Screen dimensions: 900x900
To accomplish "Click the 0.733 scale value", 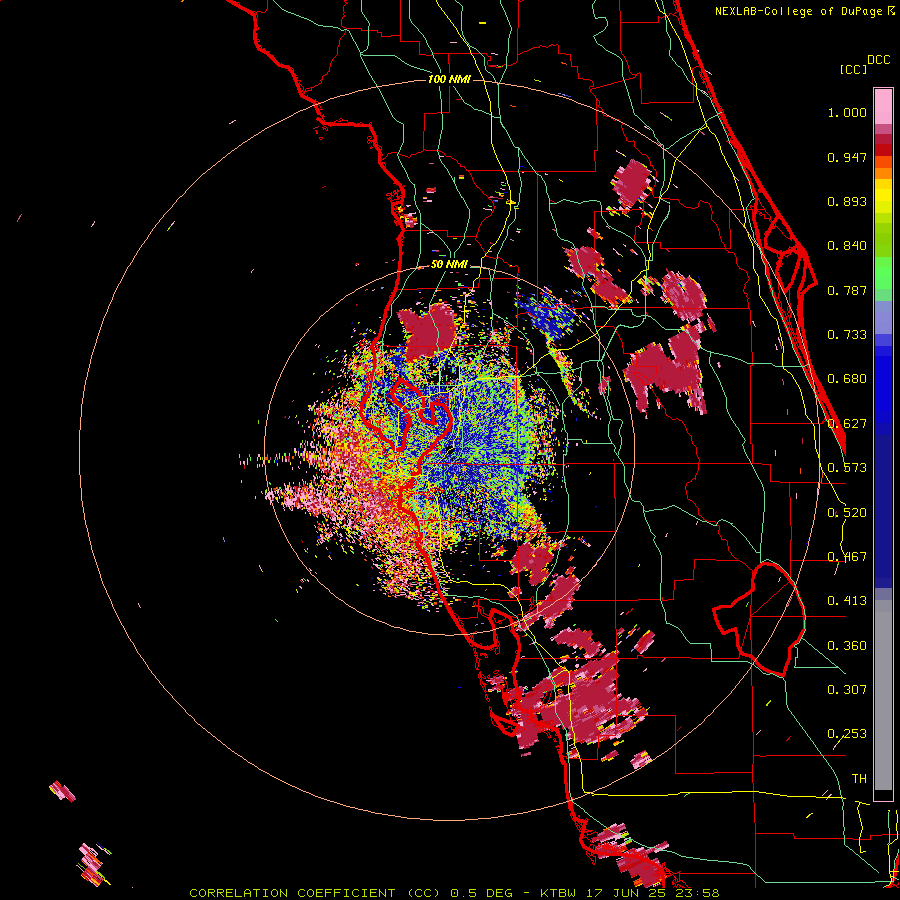I will coord(847,335).
